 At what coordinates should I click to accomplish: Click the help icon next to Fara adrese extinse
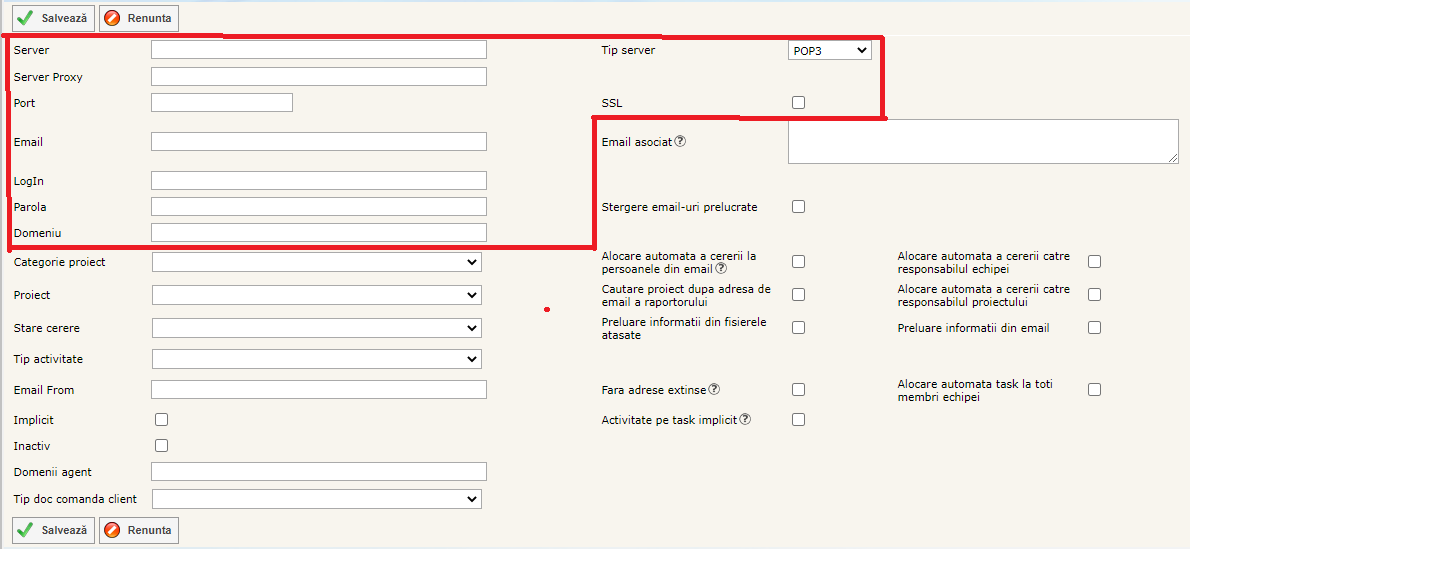[x=714, y=389]
